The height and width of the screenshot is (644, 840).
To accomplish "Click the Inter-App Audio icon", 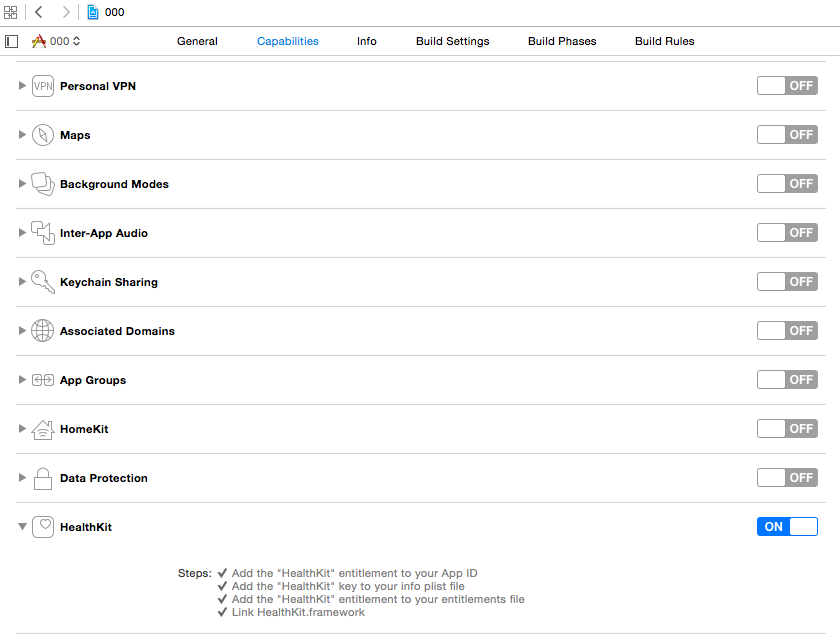I will [42, 232].
